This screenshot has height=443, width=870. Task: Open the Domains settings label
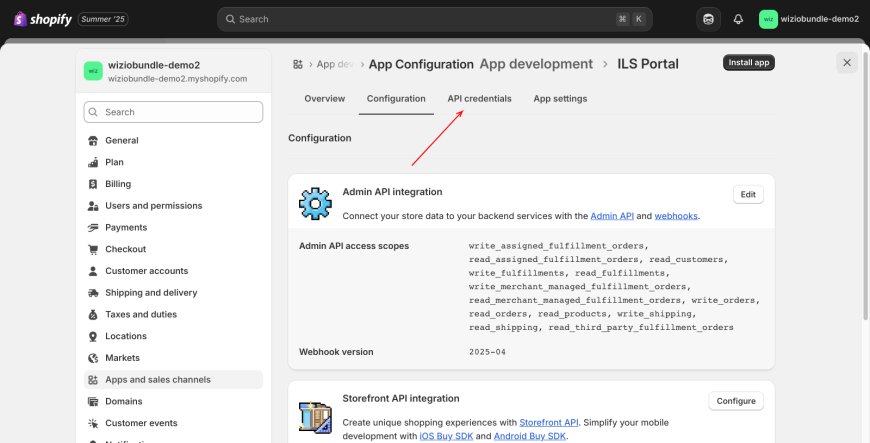[124, 401]
